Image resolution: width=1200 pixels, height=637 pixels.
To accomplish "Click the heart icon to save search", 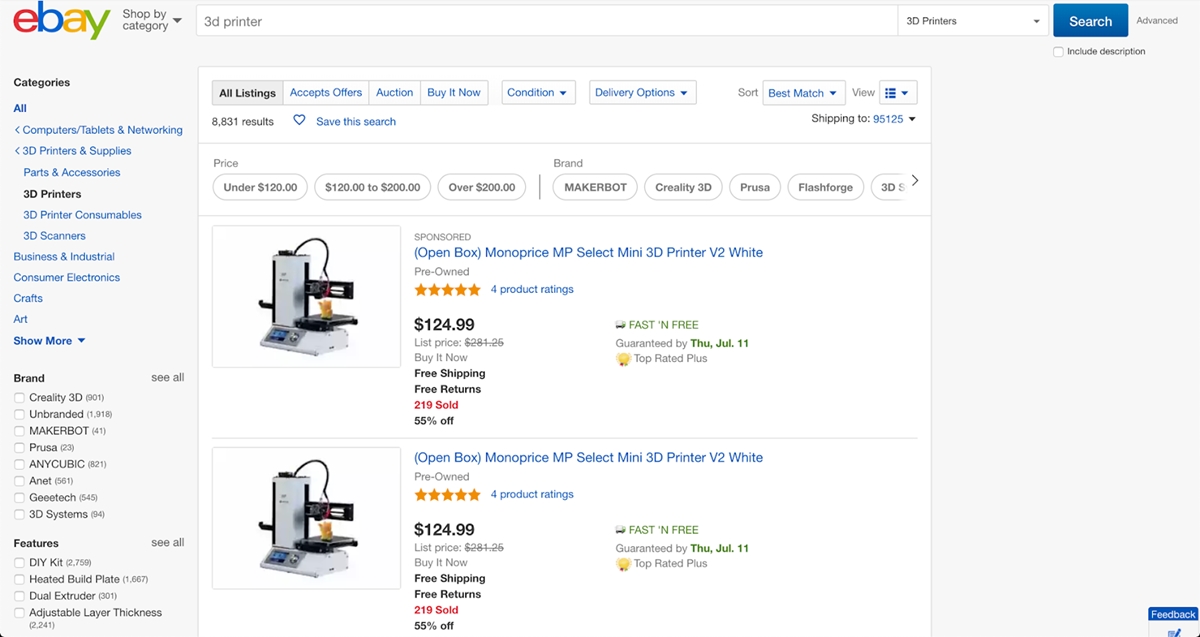I will (299, 120).
